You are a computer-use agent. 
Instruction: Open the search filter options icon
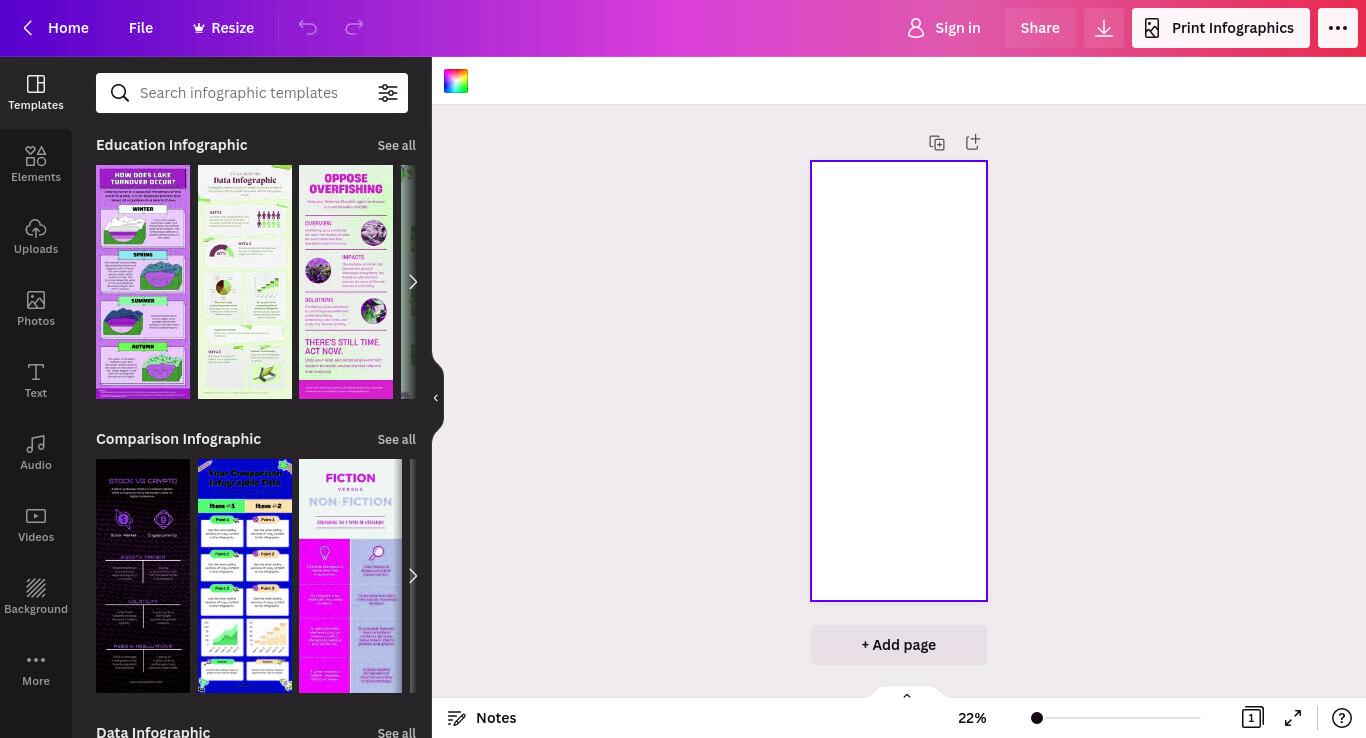coord(388,93)
